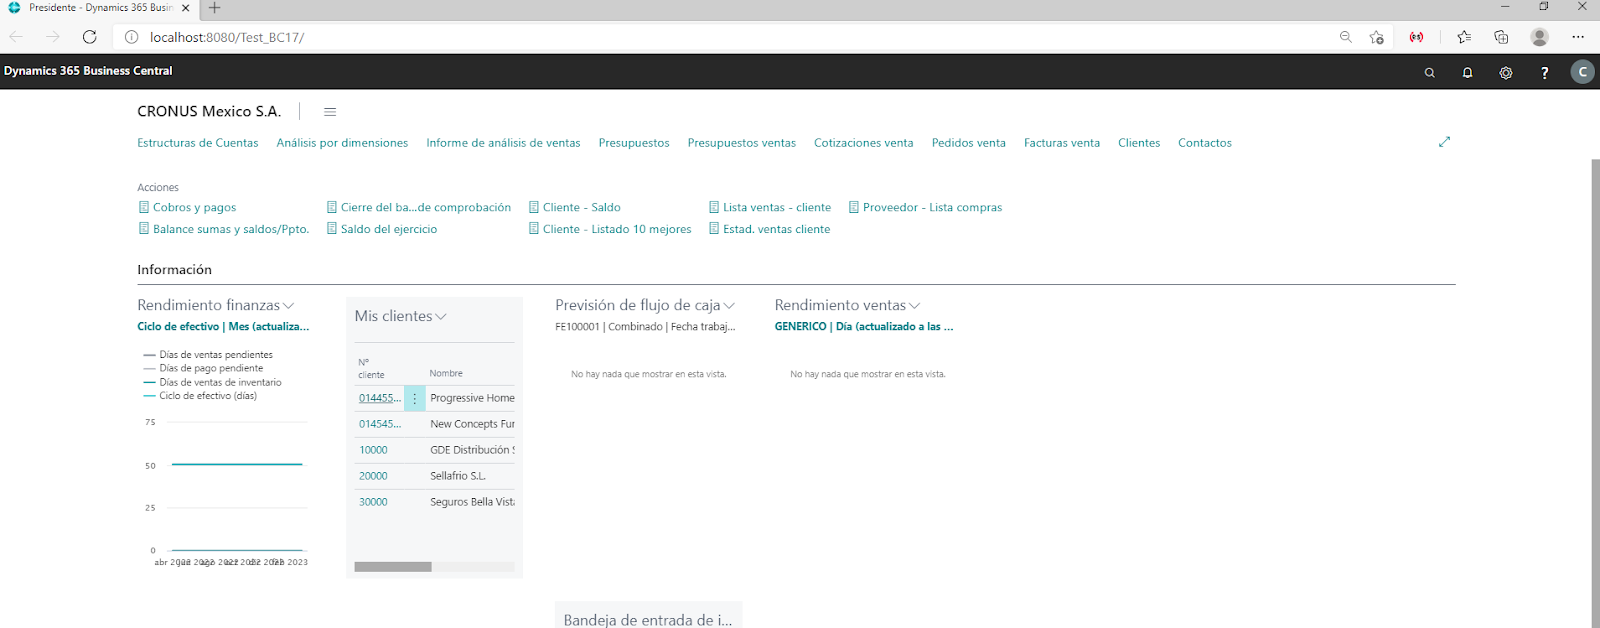The image size is (1600, 628).
Task: Click the browser back arrow
Action: point(16,37)
